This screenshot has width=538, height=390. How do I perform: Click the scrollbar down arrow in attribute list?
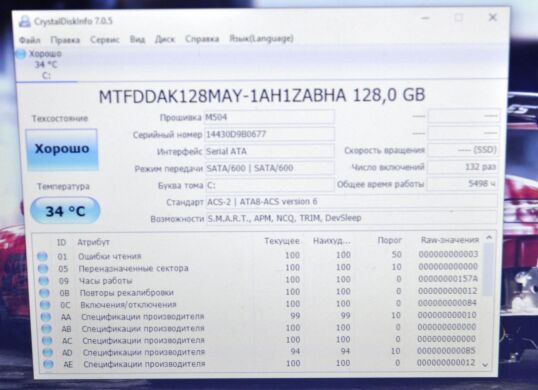pos(485,365)
